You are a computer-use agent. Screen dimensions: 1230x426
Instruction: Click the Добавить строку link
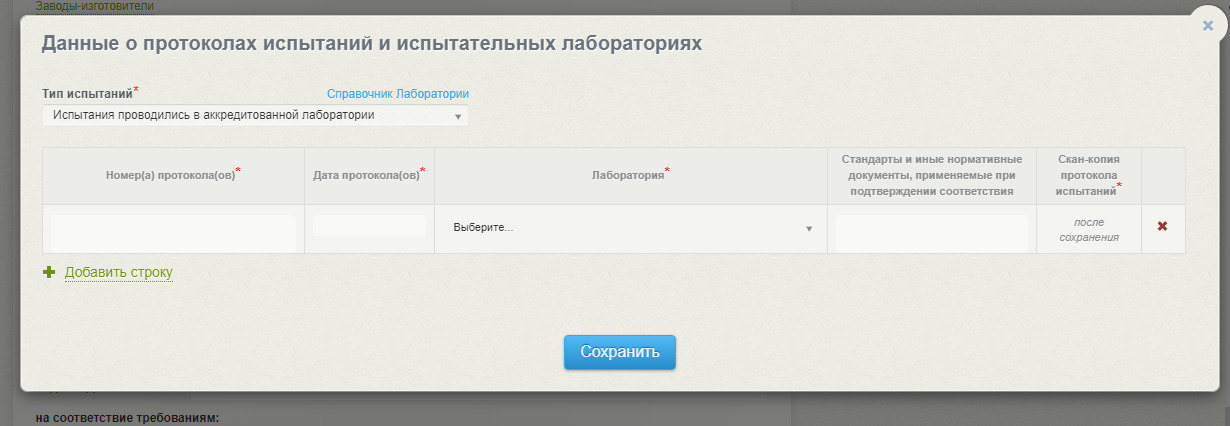point(119,272)
